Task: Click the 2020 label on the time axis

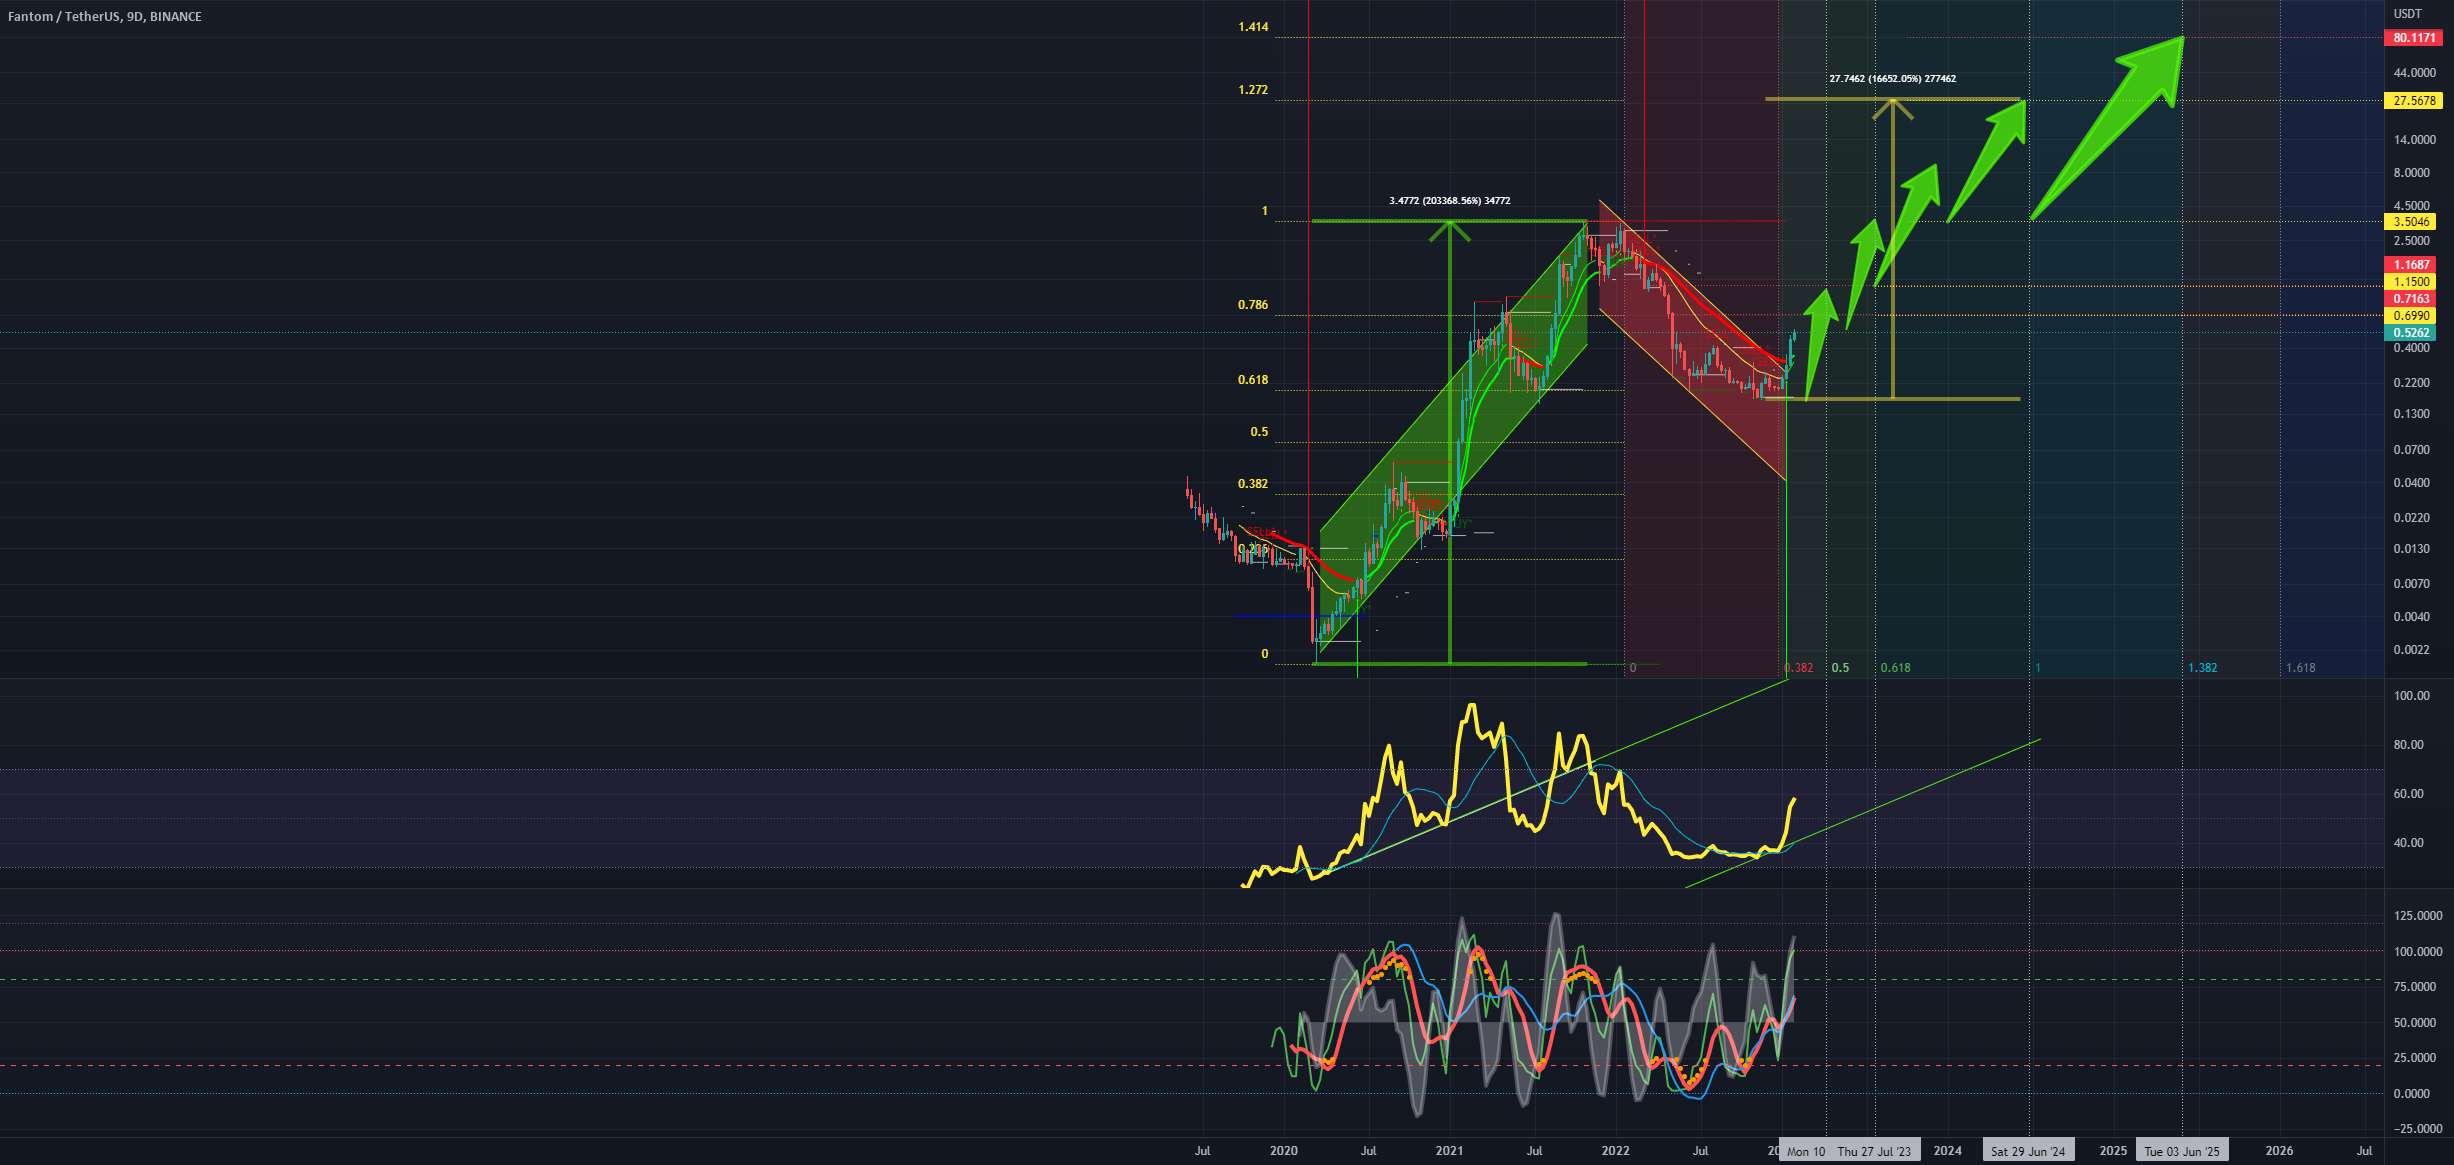Action: (x=1284, y=1151)
